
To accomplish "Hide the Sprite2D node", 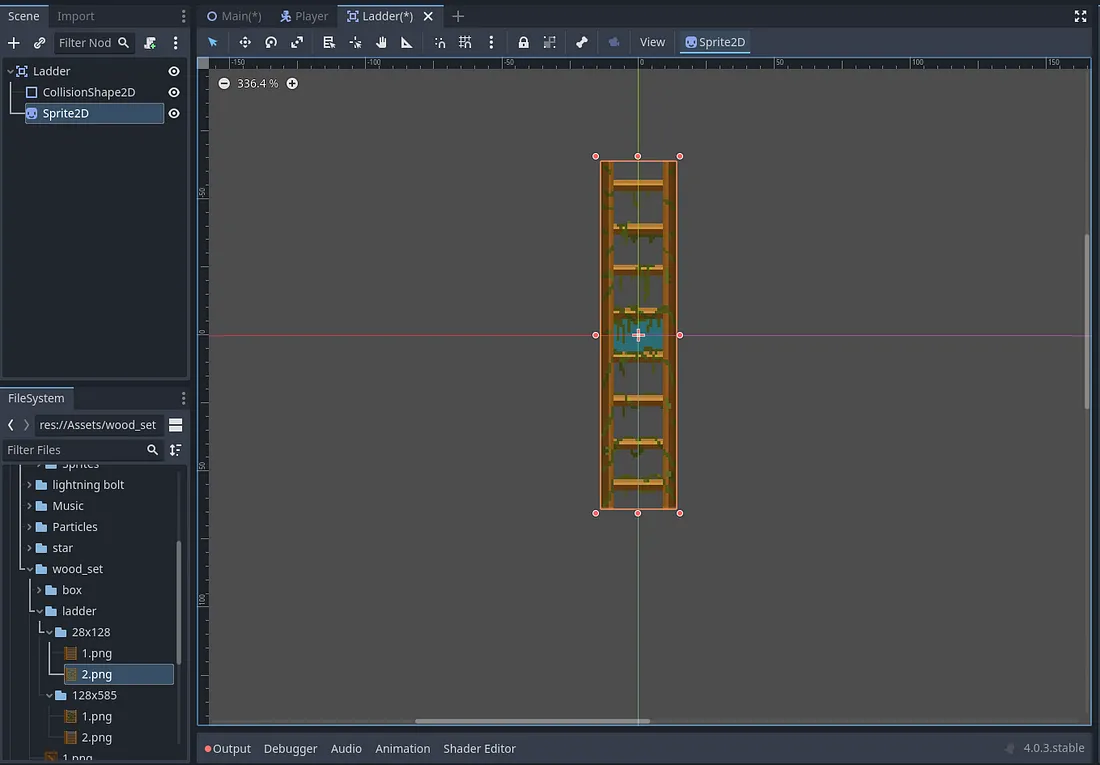I will point(174,113).
